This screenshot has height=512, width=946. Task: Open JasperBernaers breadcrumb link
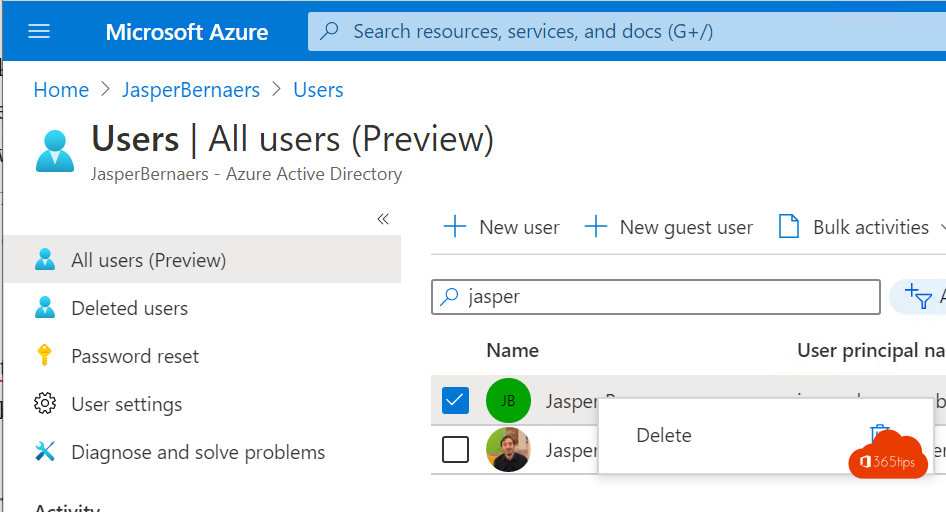coord(191,90)
